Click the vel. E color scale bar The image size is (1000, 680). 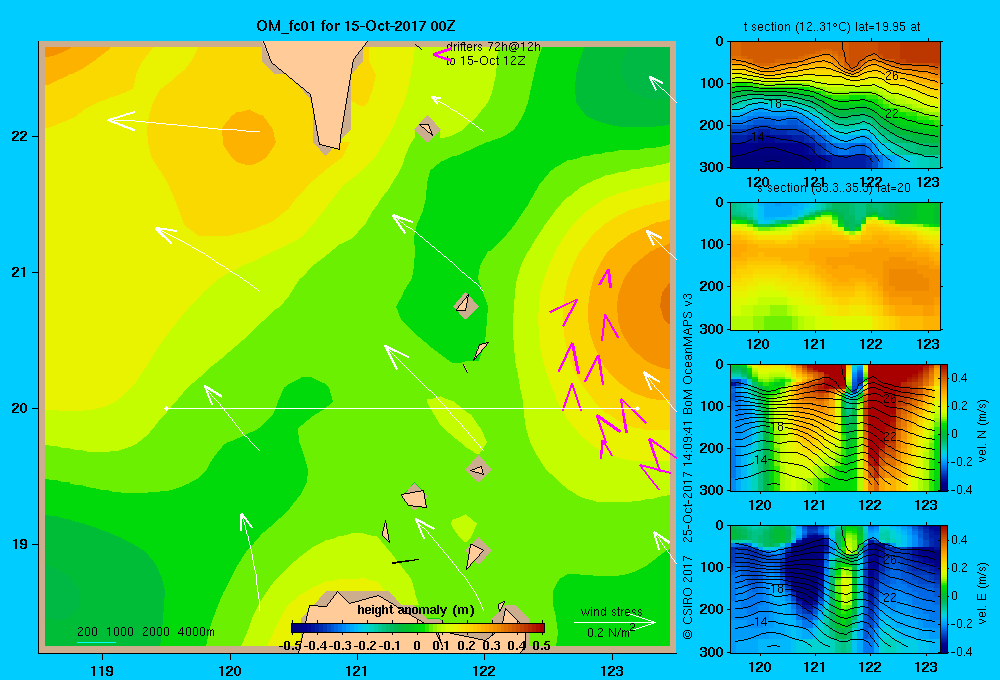point(944,588)
